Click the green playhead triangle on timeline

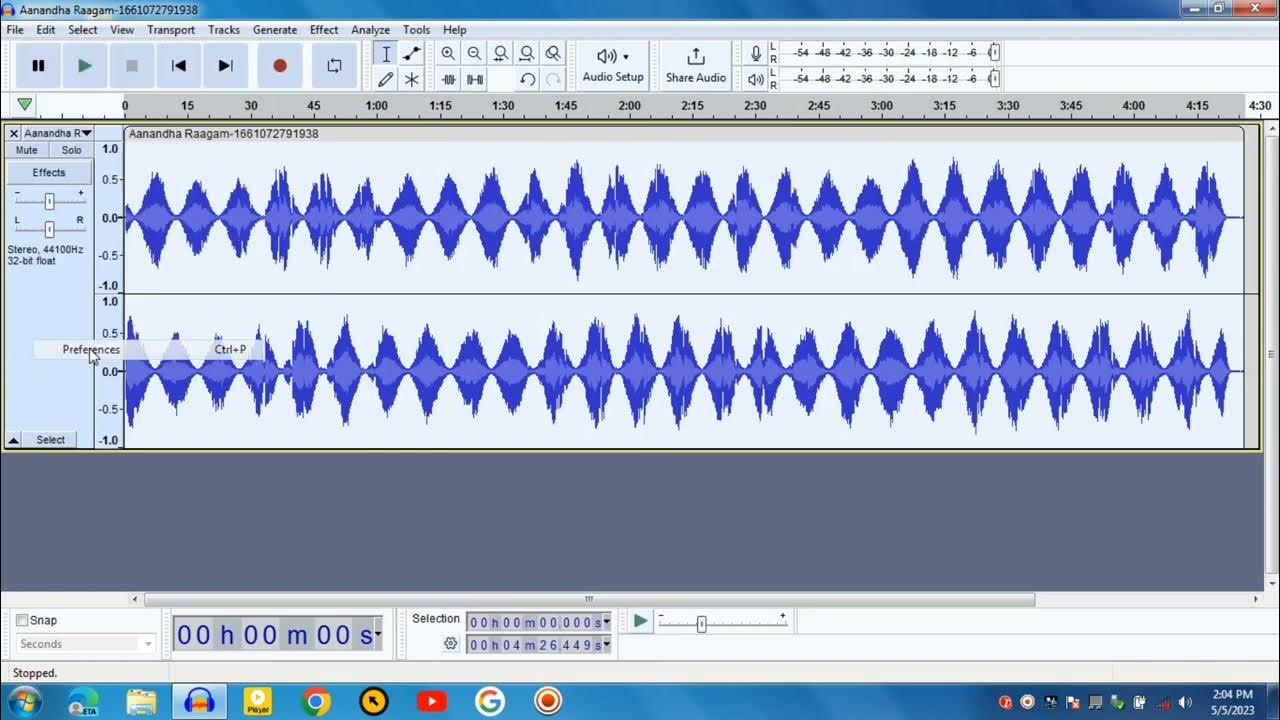(25, 104)
